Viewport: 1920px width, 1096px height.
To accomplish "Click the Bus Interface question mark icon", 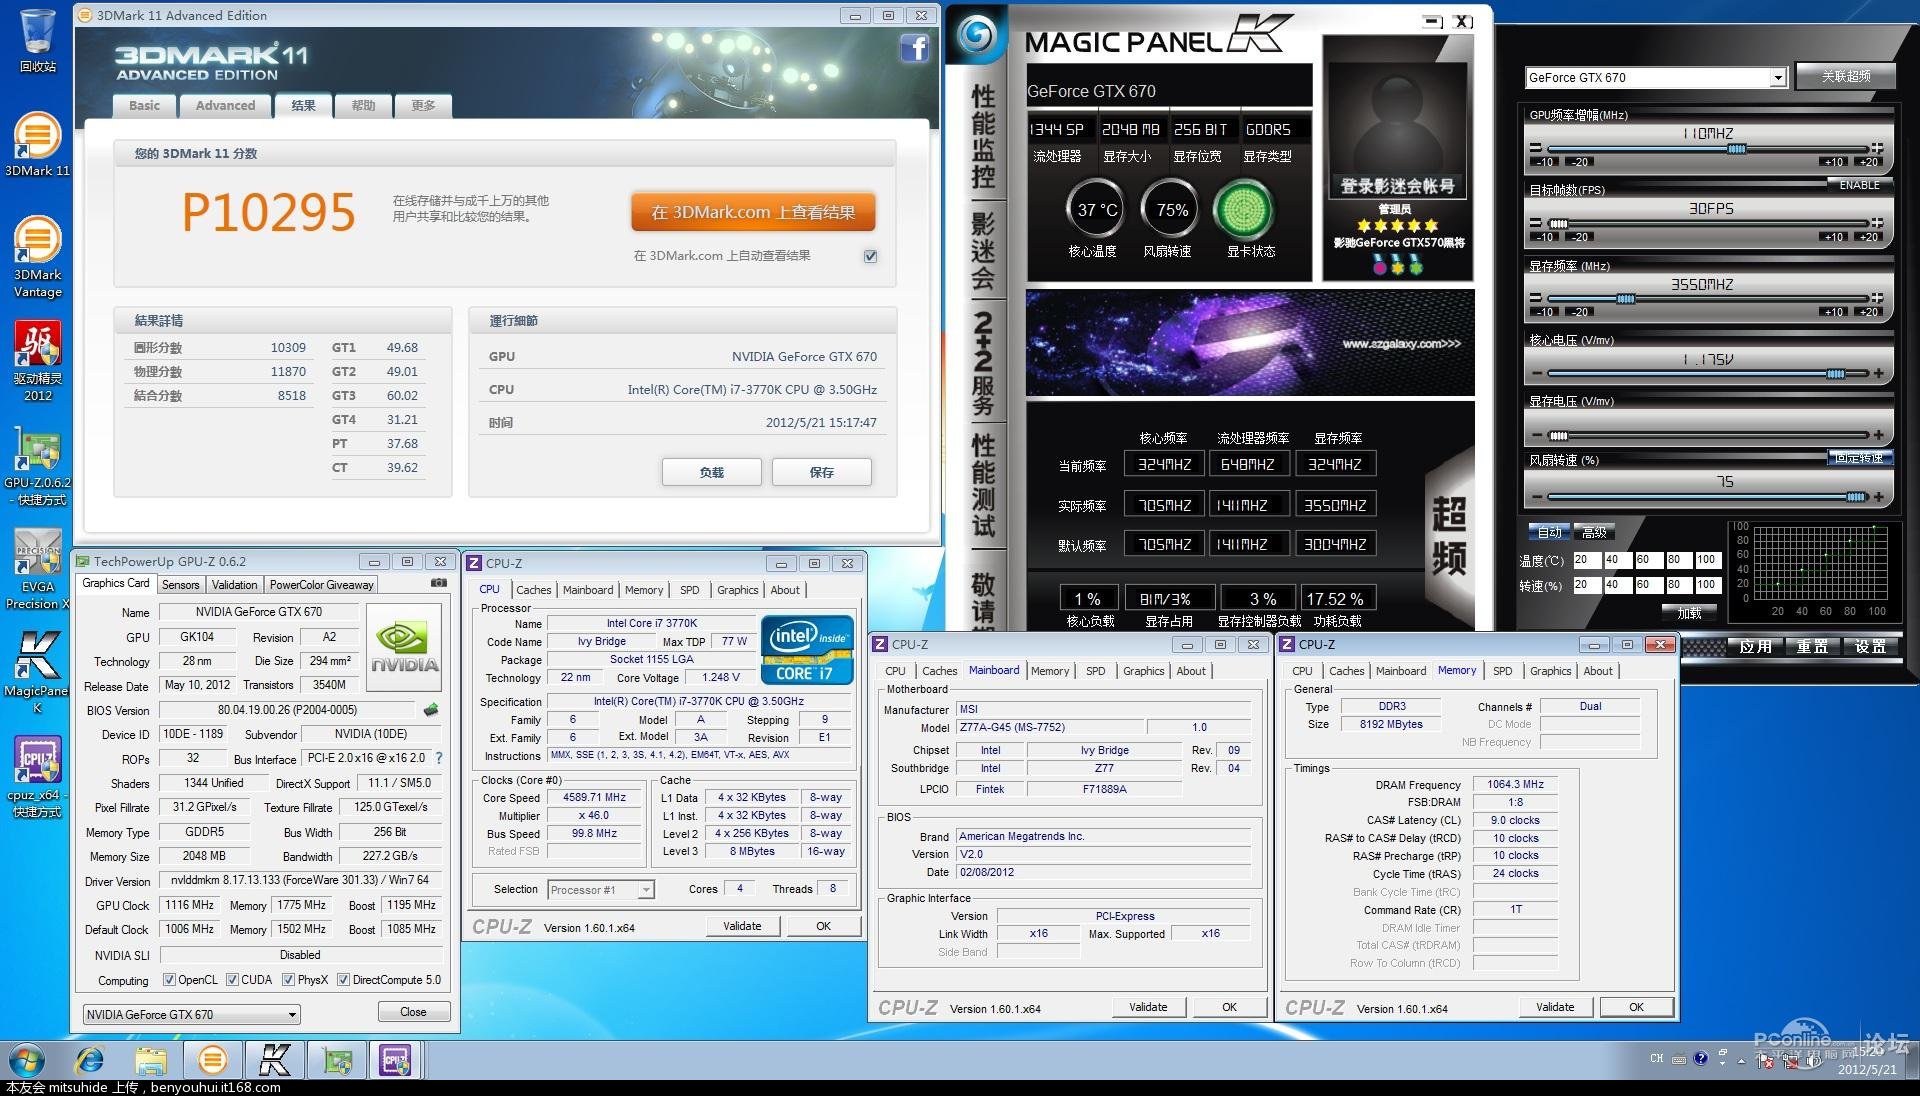I will click(439, 758).
